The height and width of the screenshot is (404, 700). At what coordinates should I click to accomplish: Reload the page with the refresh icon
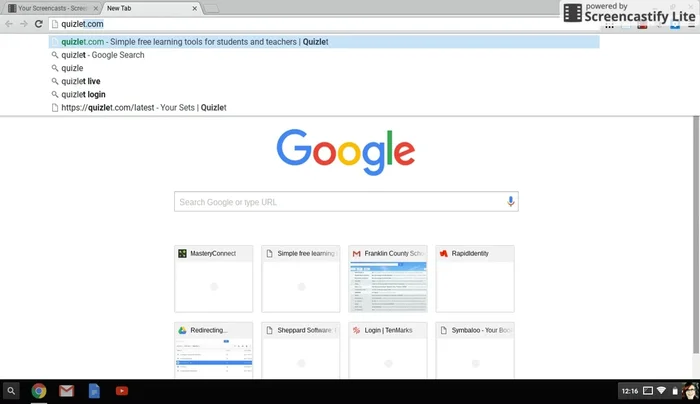39,23
